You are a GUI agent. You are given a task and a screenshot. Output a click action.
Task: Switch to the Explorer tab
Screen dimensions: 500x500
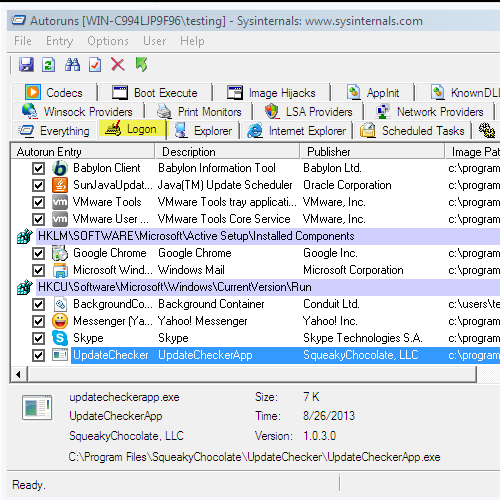204,130
